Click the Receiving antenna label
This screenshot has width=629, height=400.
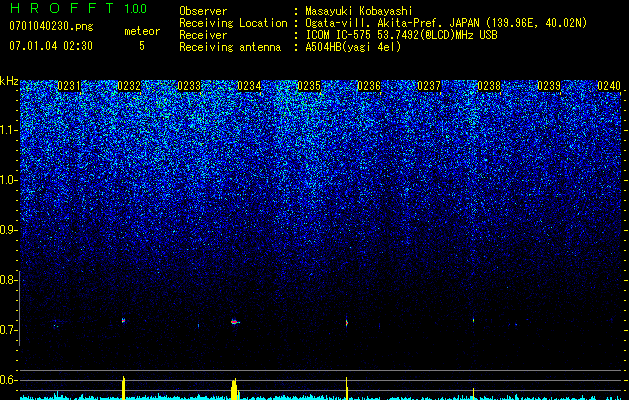pos(230,47)
